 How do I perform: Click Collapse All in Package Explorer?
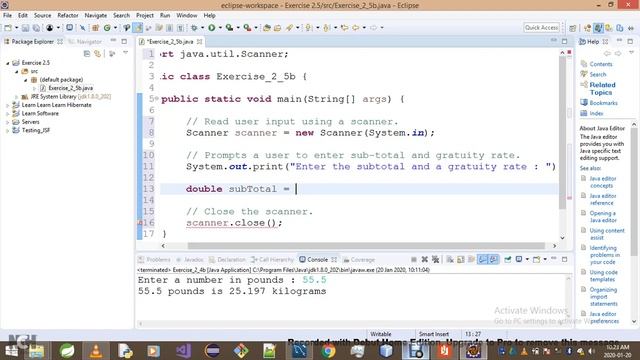click(87, 53)
